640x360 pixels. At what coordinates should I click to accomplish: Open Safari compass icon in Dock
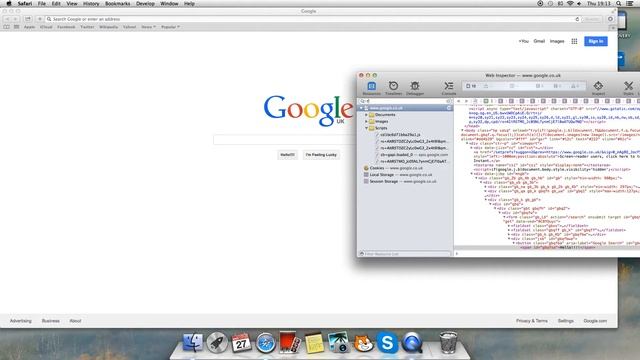click(266, 342)
